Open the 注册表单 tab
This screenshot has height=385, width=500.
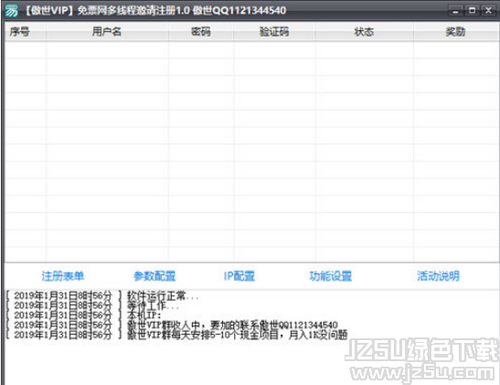click(x=63, y=276)
